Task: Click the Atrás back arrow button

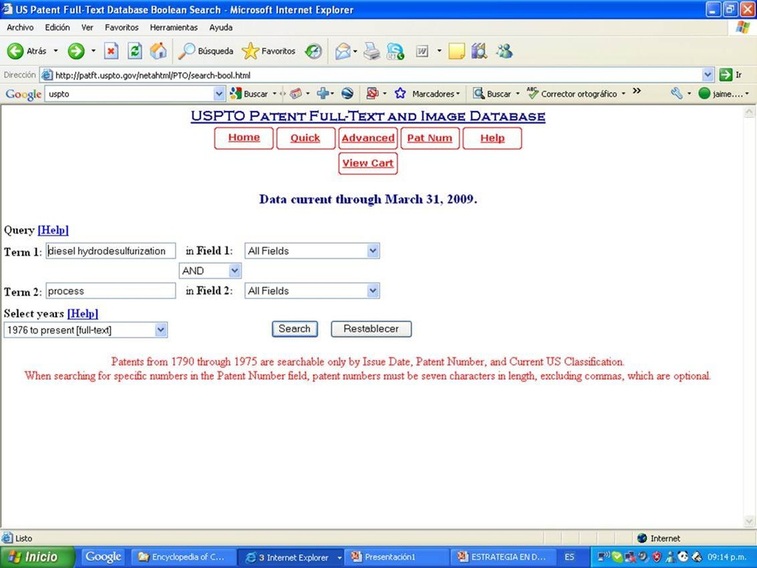Action: point(27,51)
